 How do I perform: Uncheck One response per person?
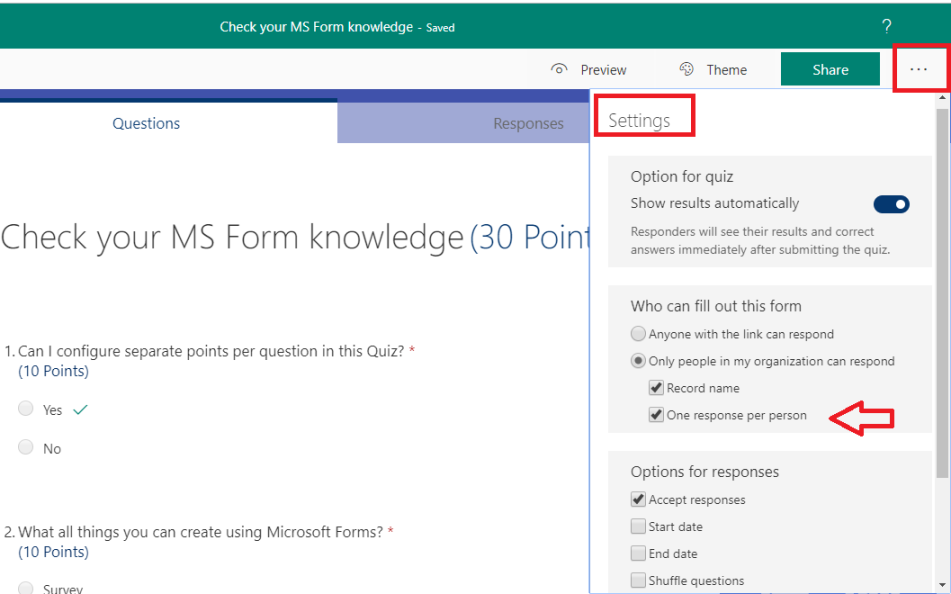pos(657,414)
